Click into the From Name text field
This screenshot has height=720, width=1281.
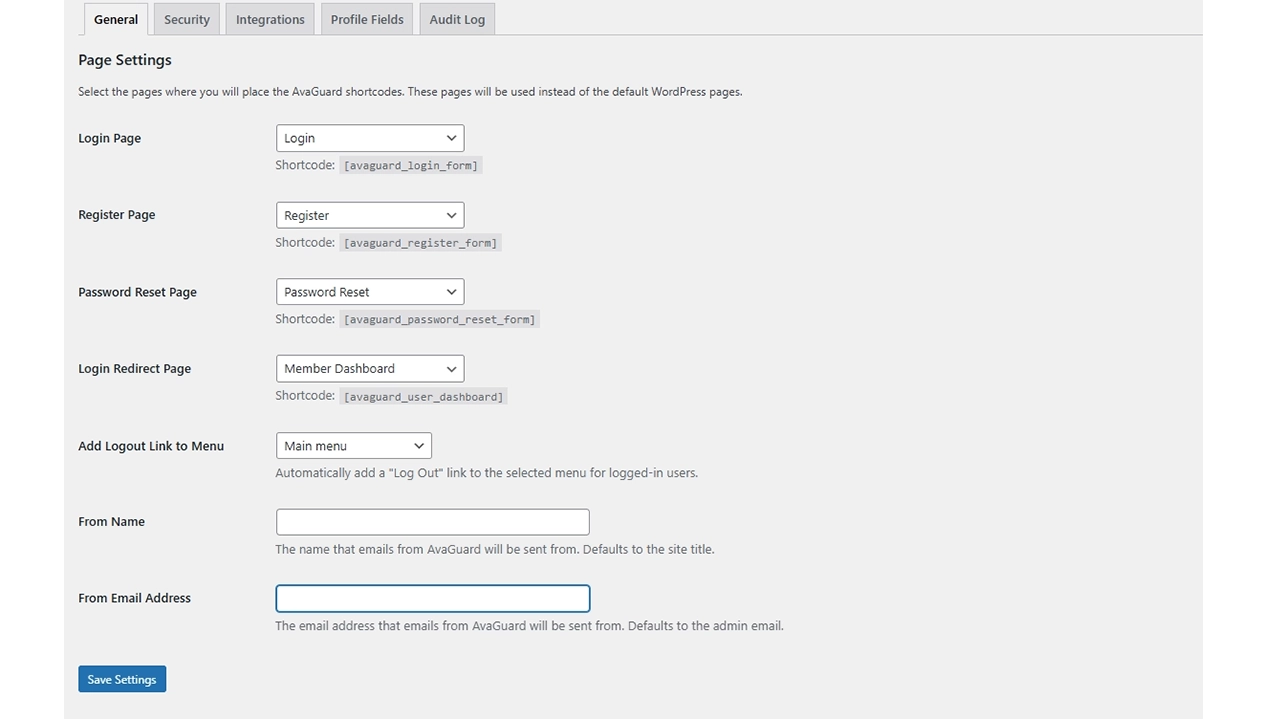(x=432, y=522)
